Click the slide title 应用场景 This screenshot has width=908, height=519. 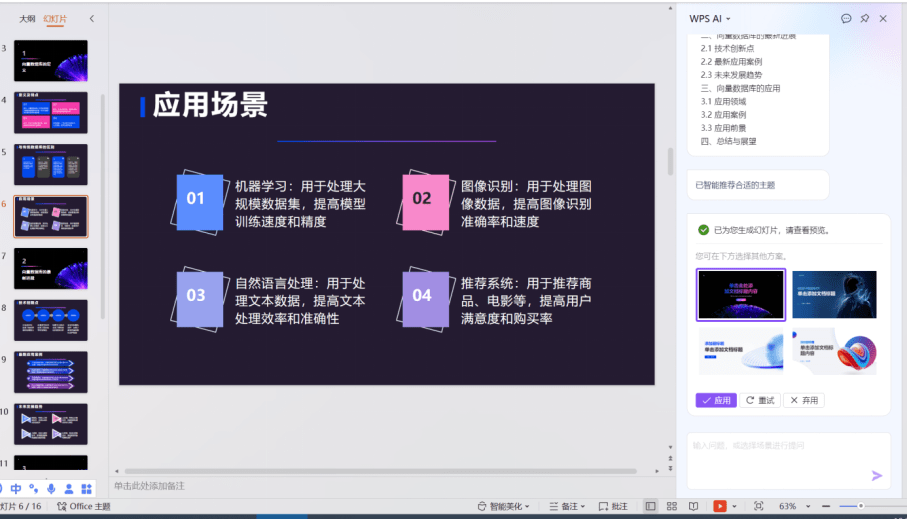pyautogui.click(x=210, y=105)
